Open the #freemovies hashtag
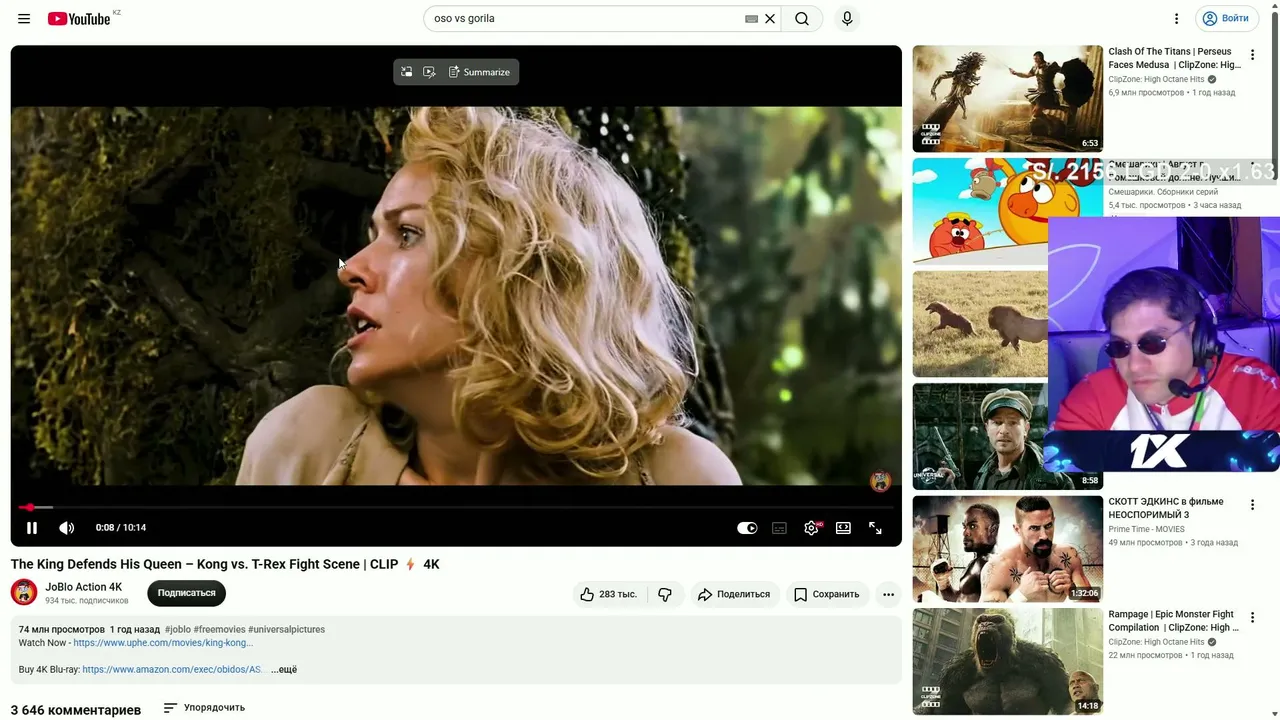 click(219, 630)
